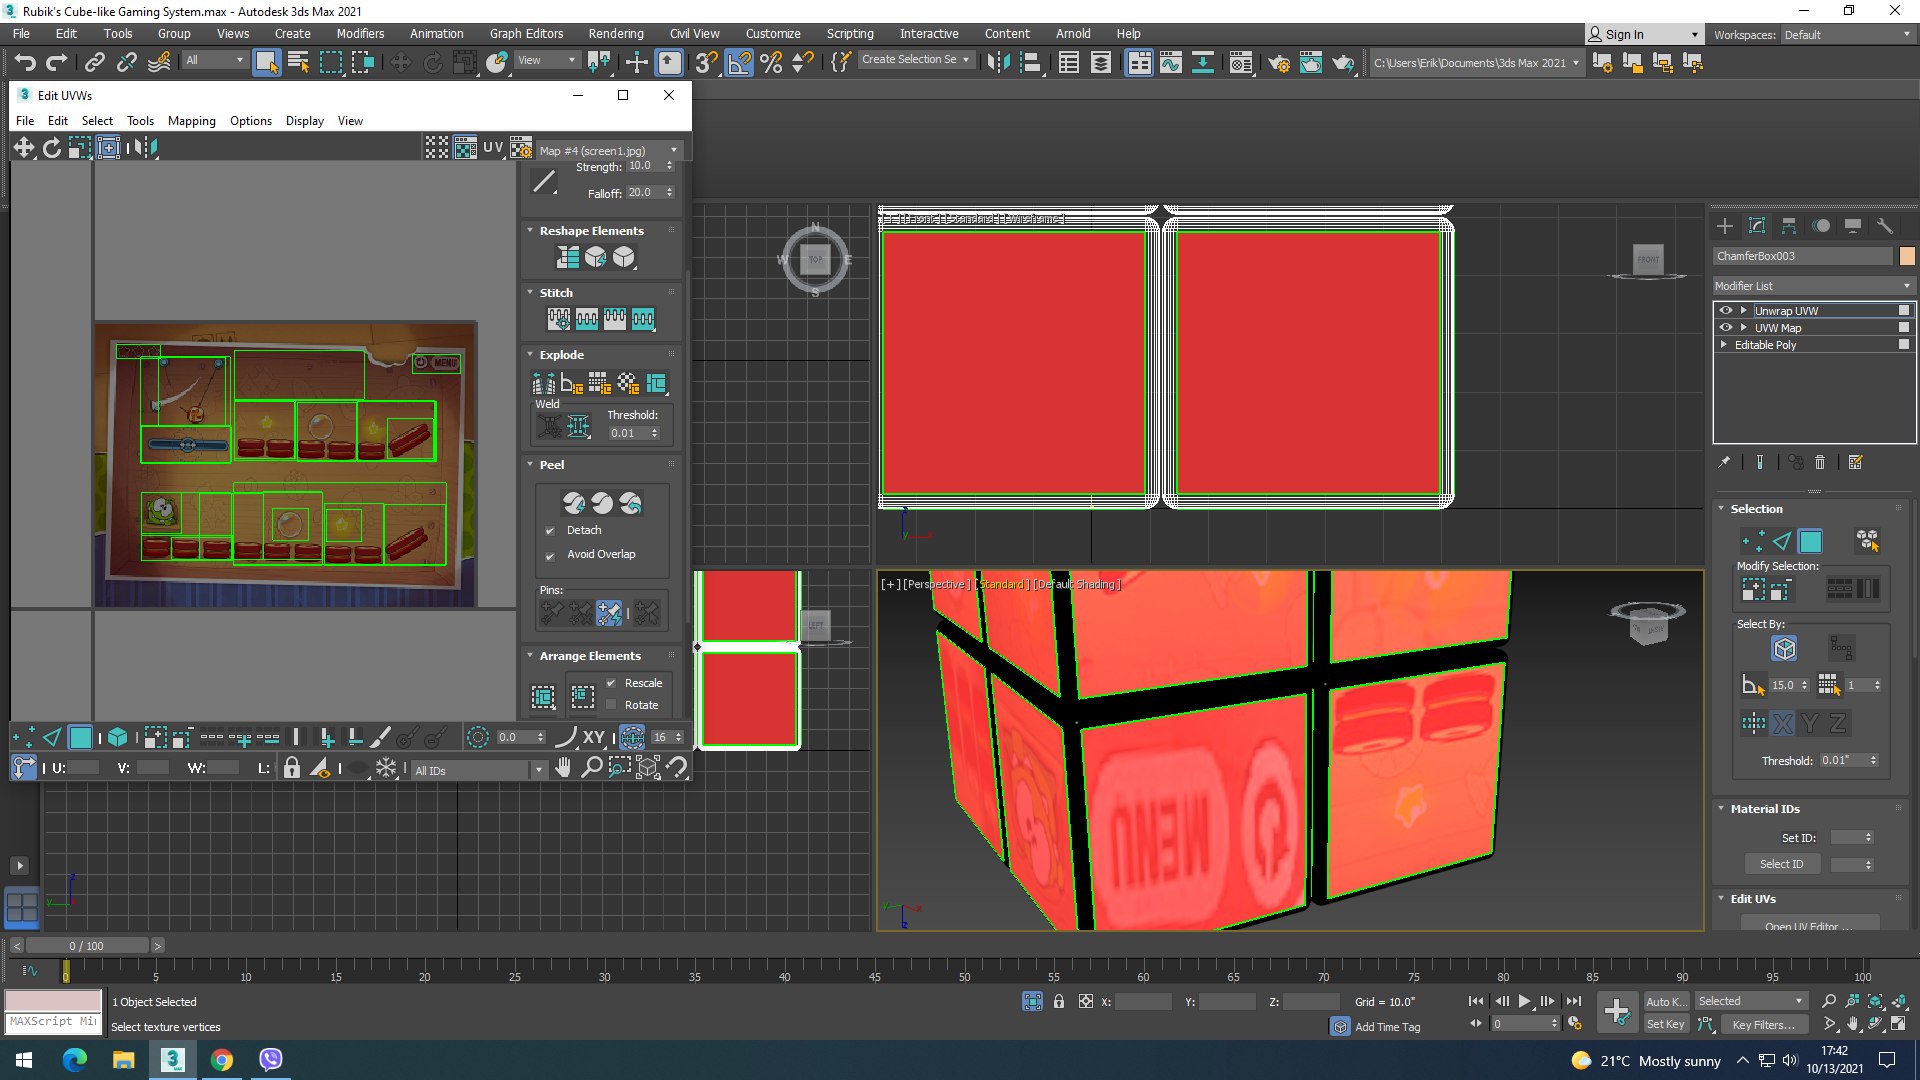This screenshot has width=1920, height=1080.
Task: Open the Render Setup icon
Action: point(1279,62)
